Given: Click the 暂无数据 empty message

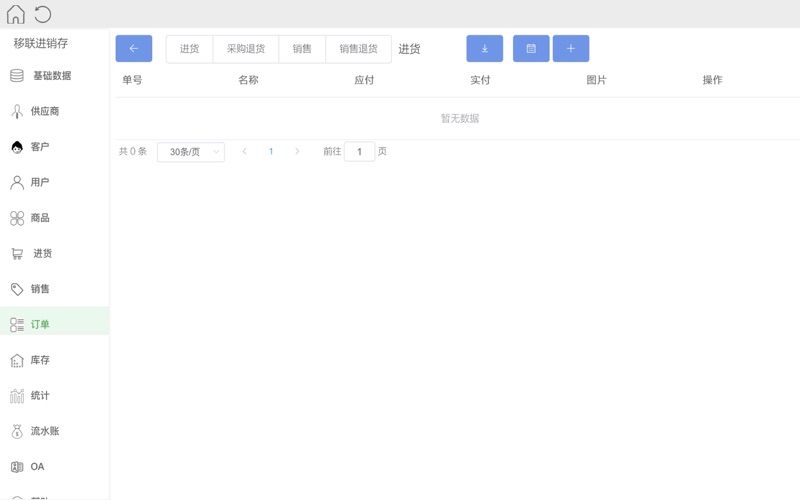Looking at the screenshot, I should coord(460,118).
